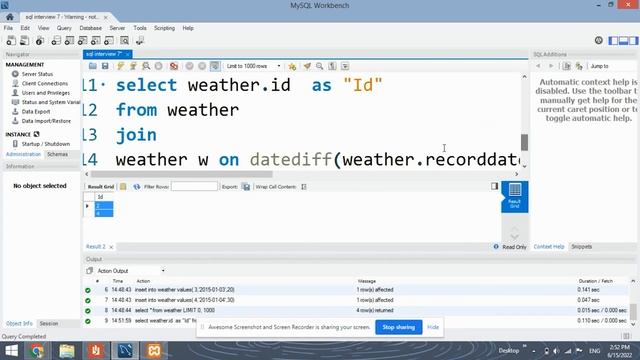Click the Rollback transaction icon

(202, 66)
